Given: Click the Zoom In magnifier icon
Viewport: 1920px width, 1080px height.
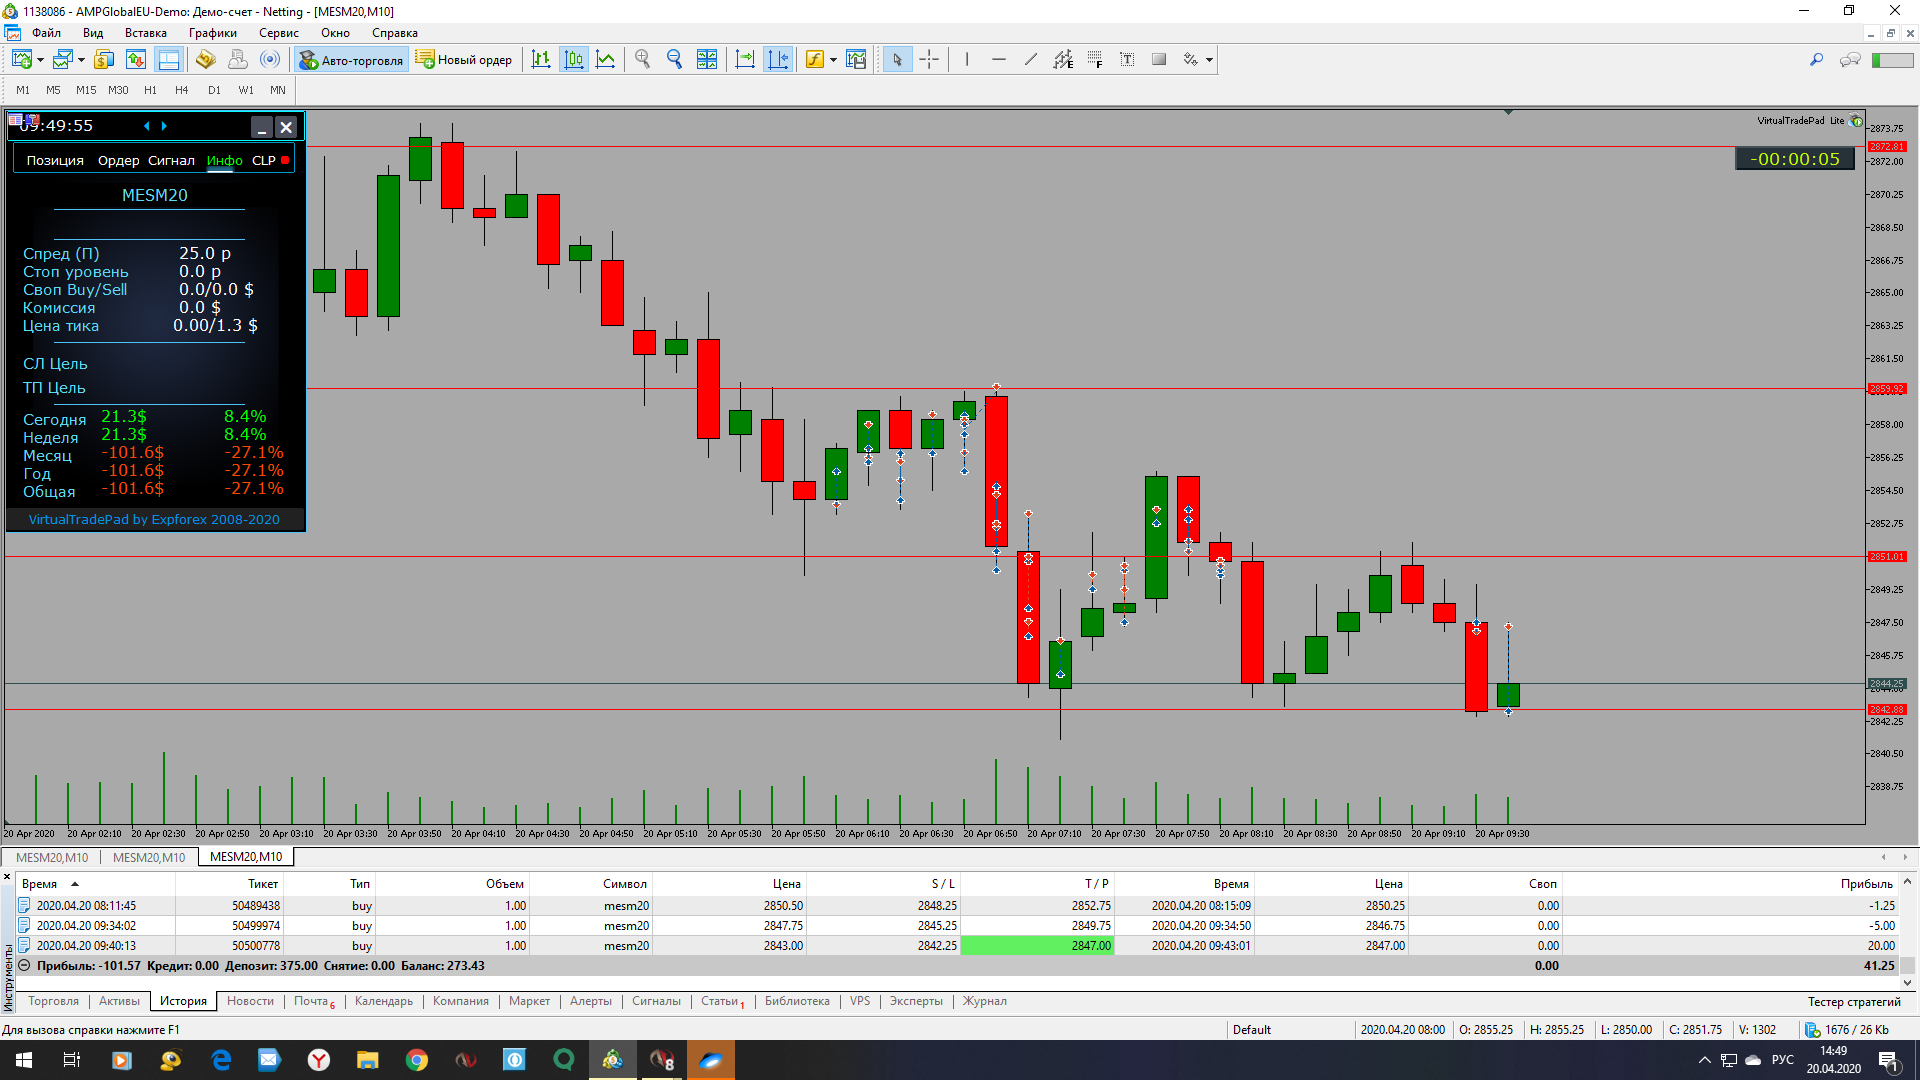Looking at the screenshot, I should 642,60.
